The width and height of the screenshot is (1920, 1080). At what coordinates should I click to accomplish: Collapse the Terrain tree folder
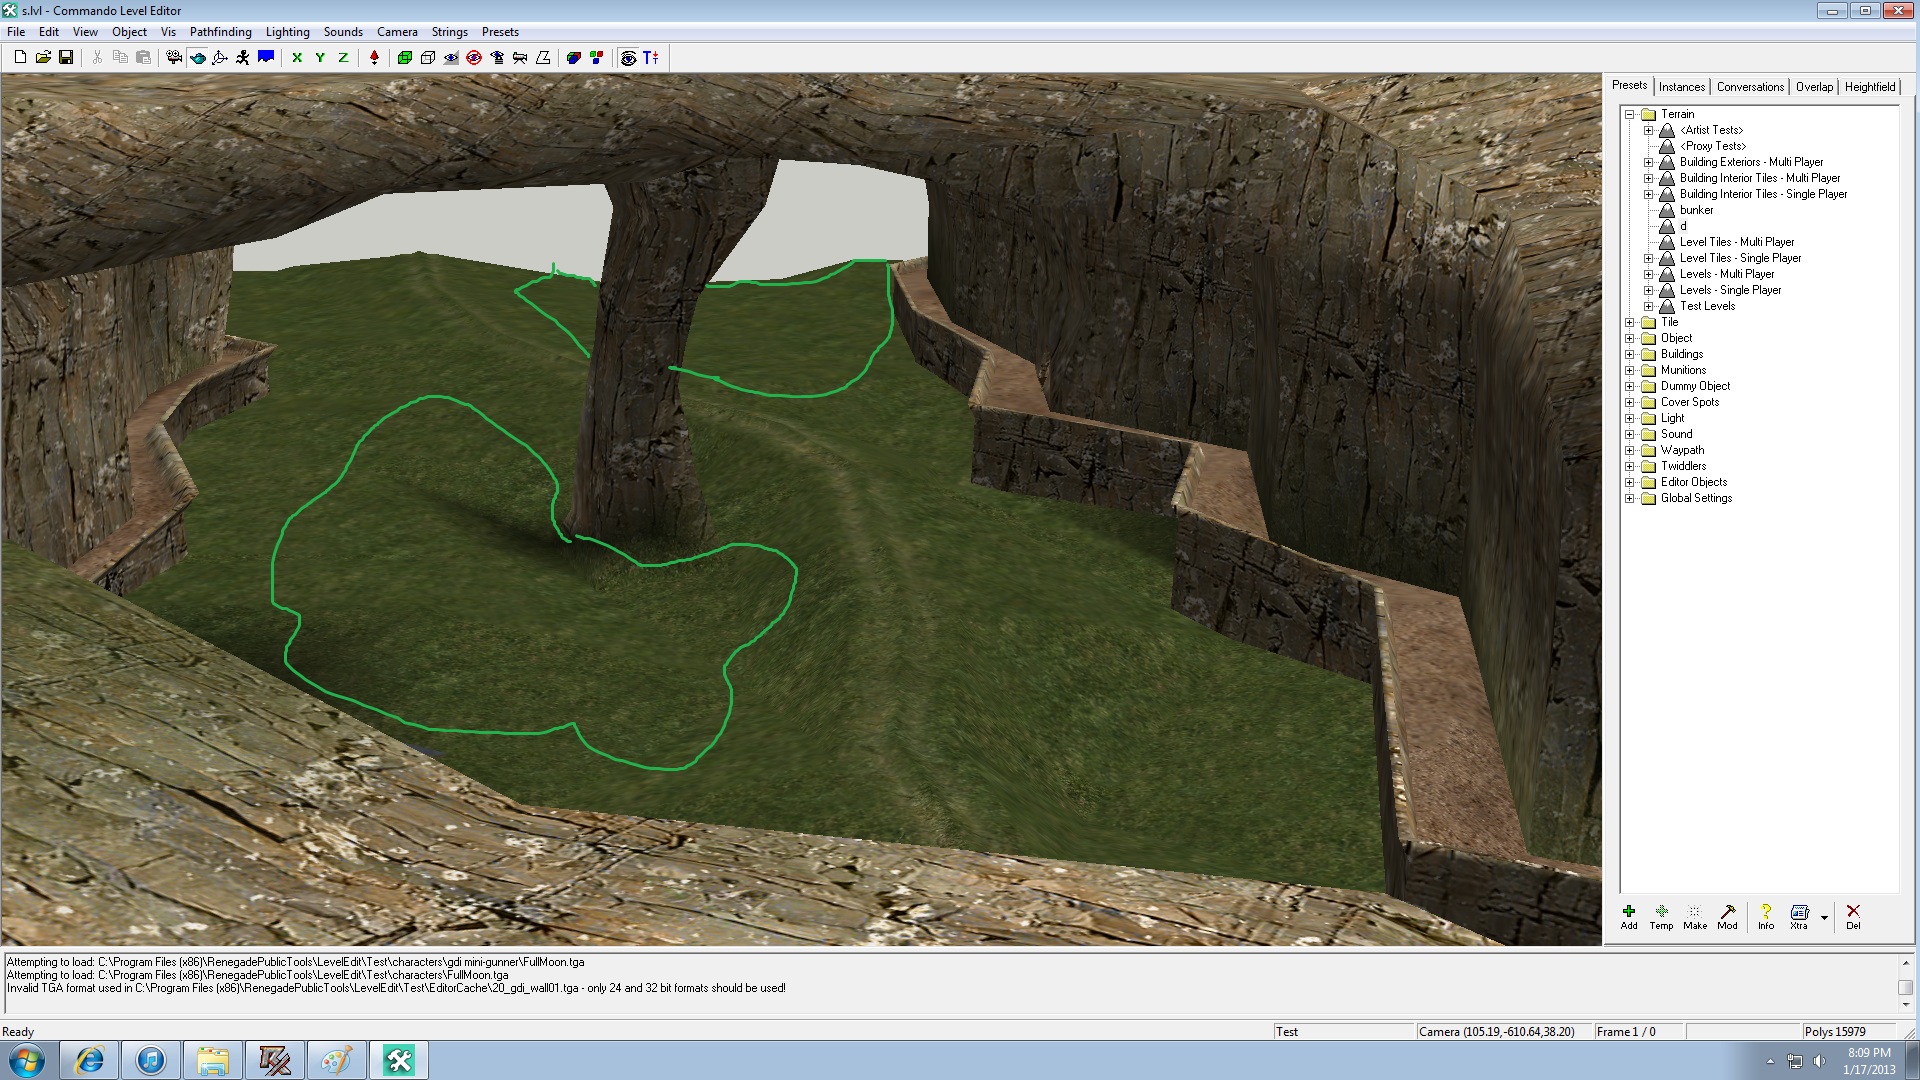(1630, 114)
